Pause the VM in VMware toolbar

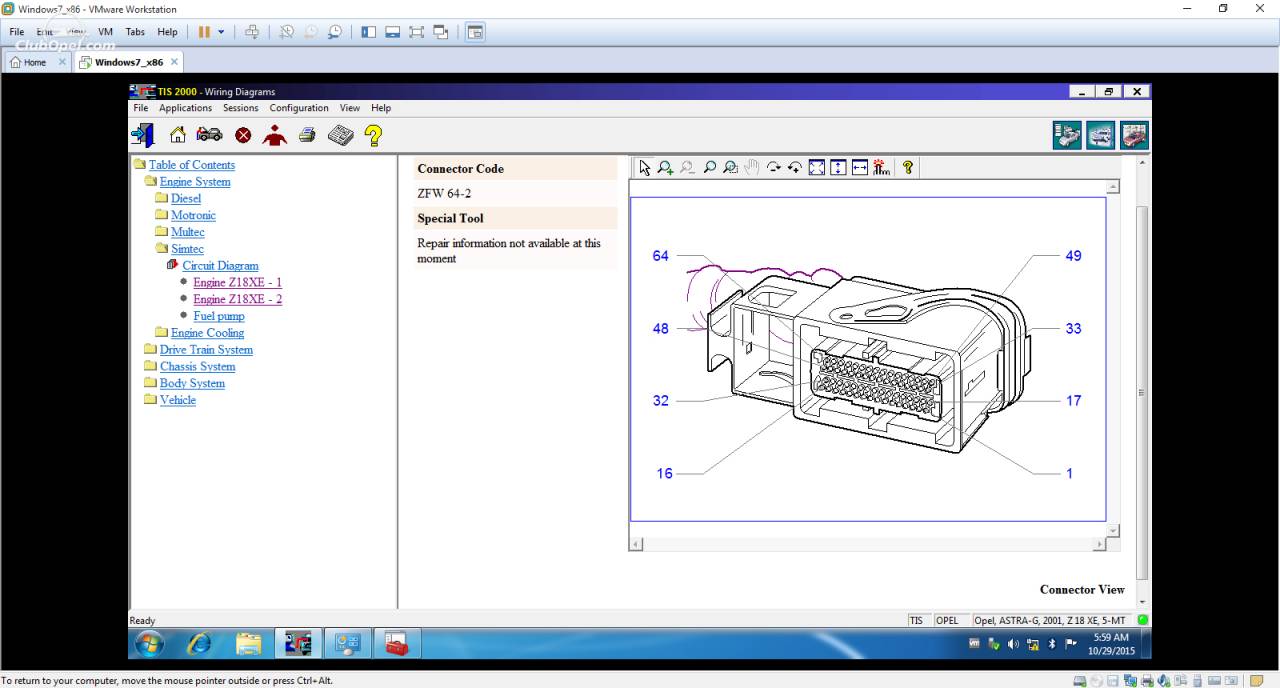(x=204, y=32)
